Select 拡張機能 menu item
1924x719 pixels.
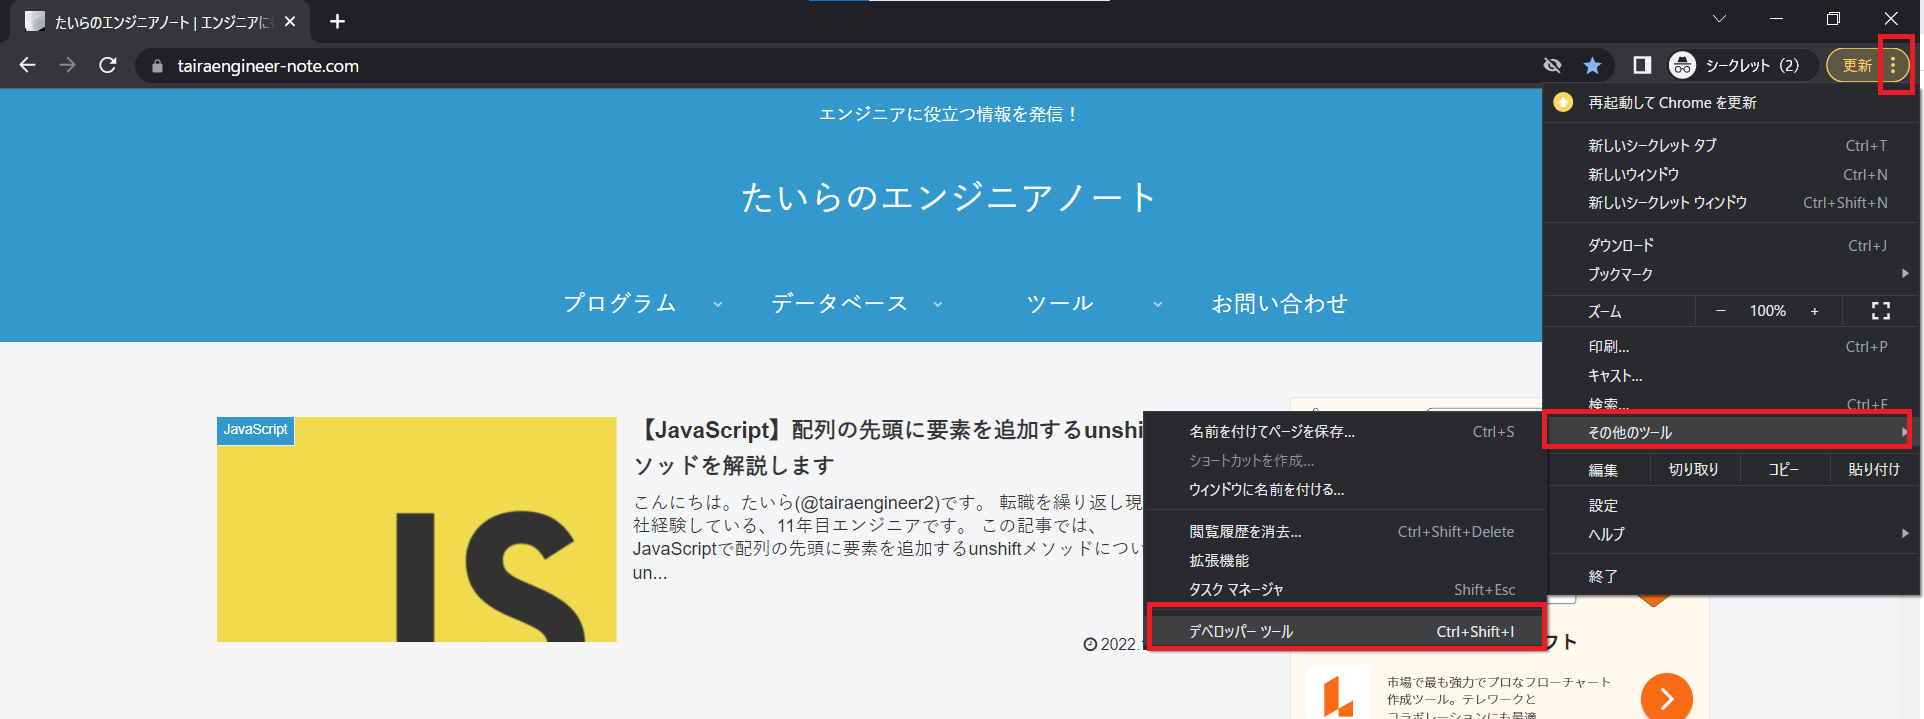point(1219,561)
